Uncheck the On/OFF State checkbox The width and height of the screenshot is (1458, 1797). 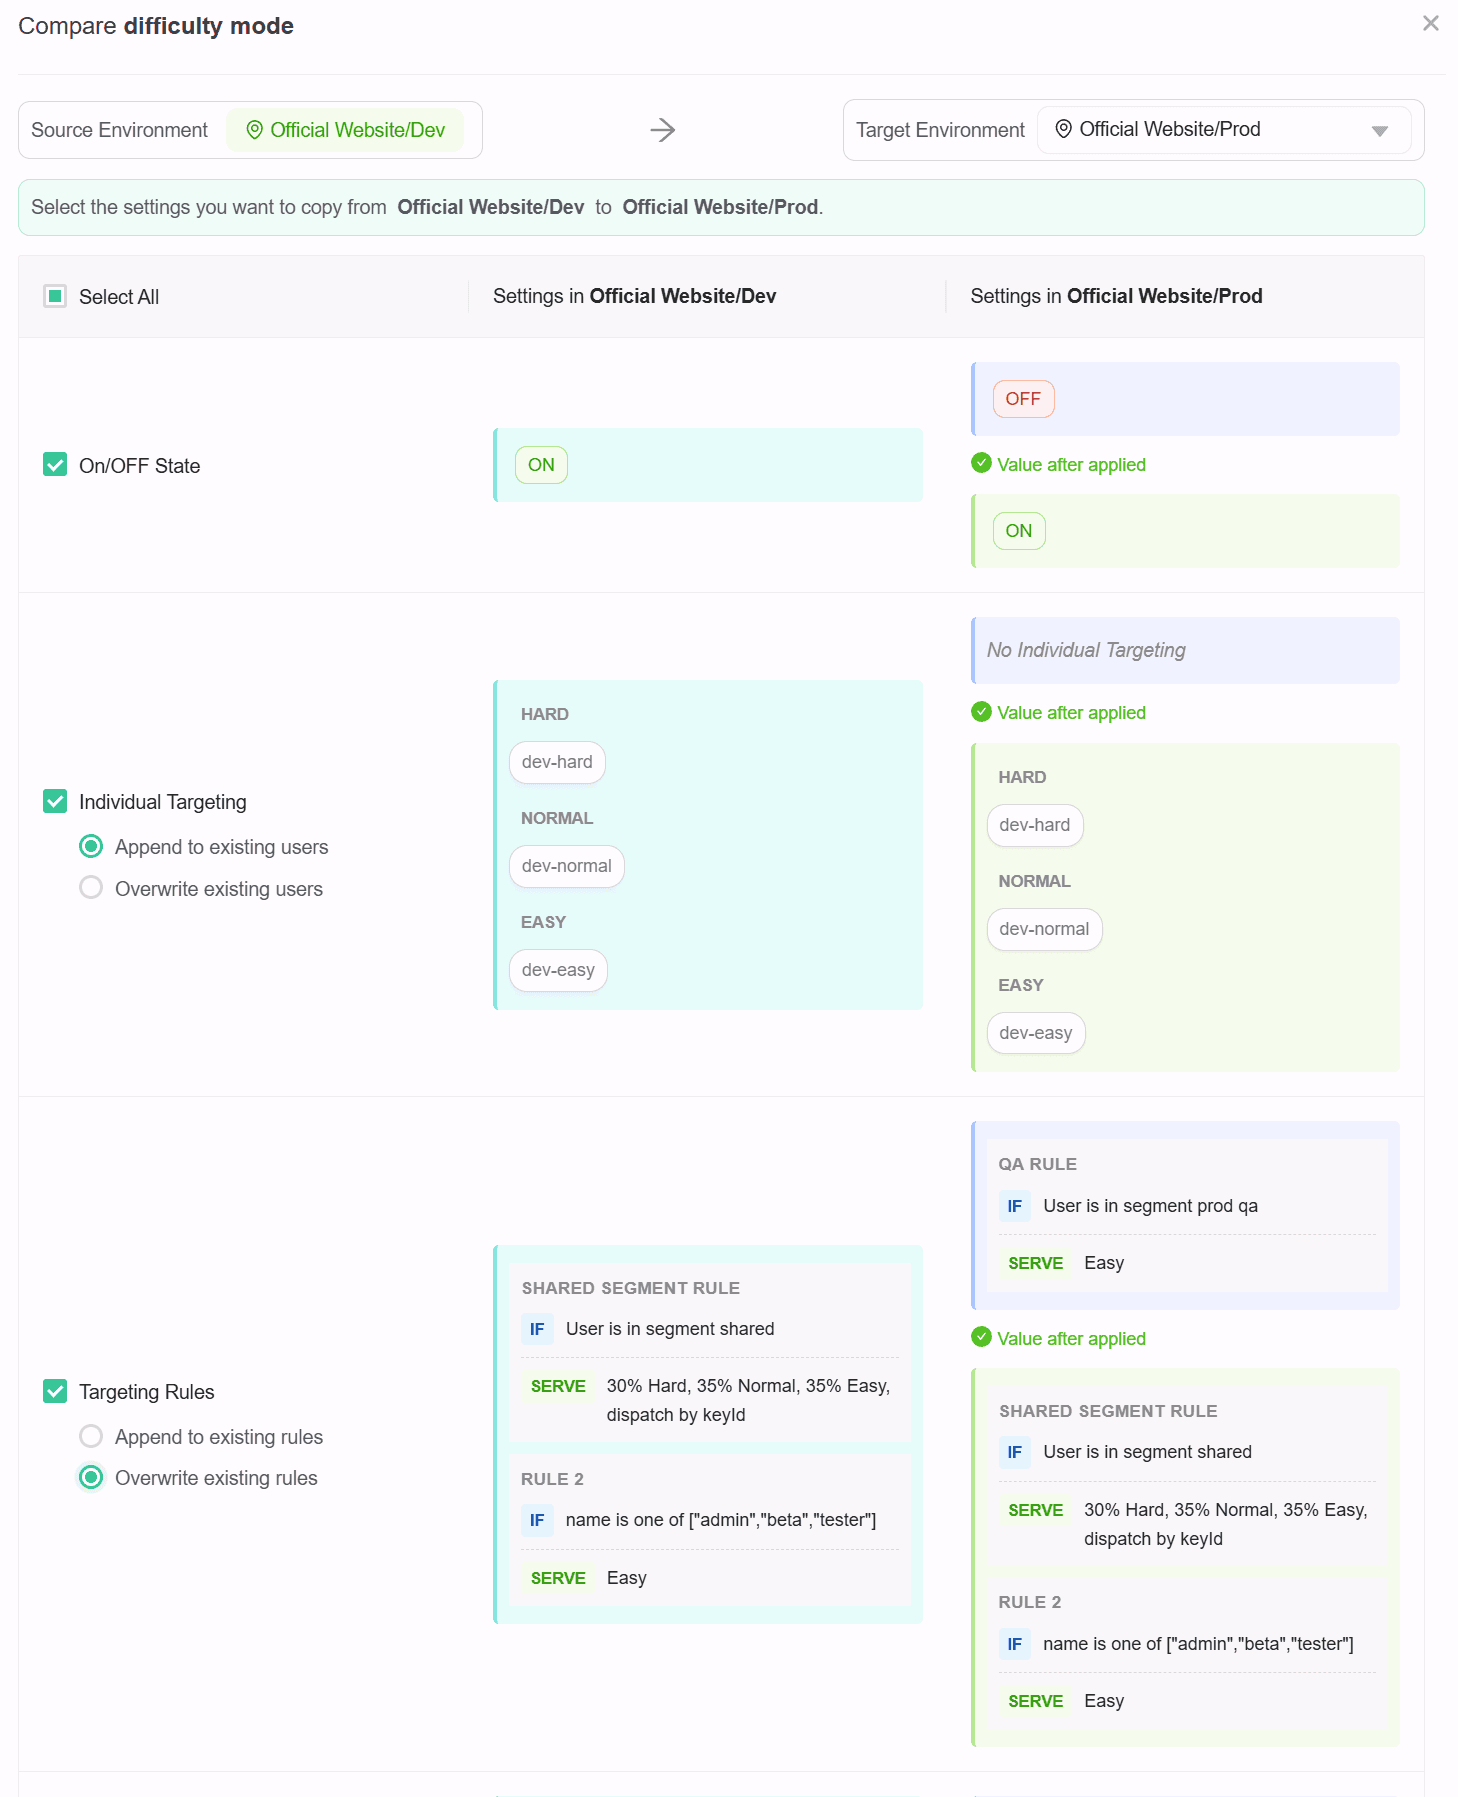click(55, 465)
